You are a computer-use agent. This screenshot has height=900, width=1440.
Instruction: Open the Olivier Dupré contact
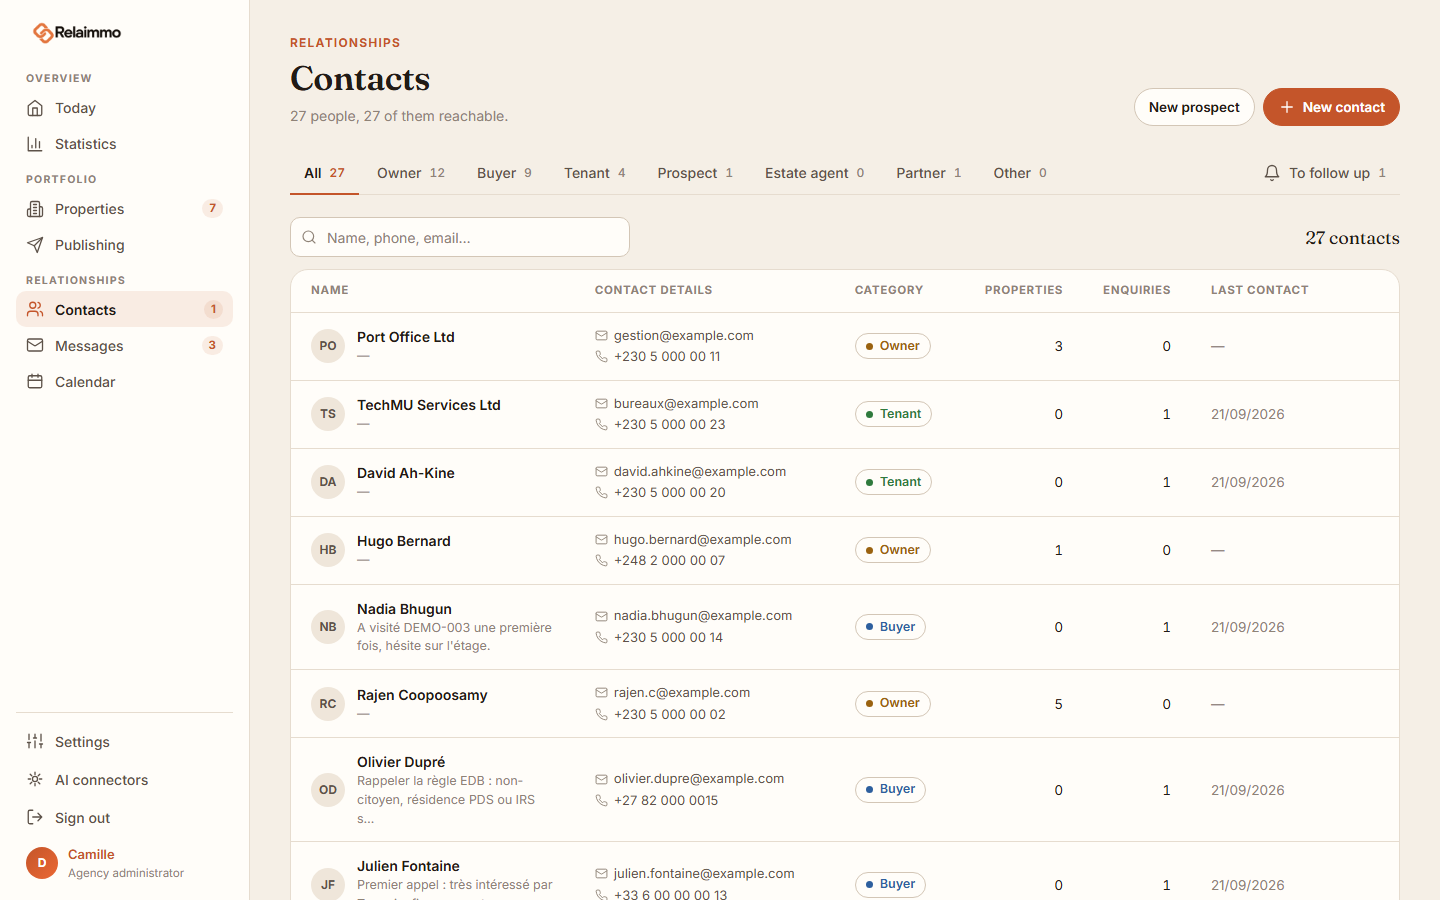[401, 762]
